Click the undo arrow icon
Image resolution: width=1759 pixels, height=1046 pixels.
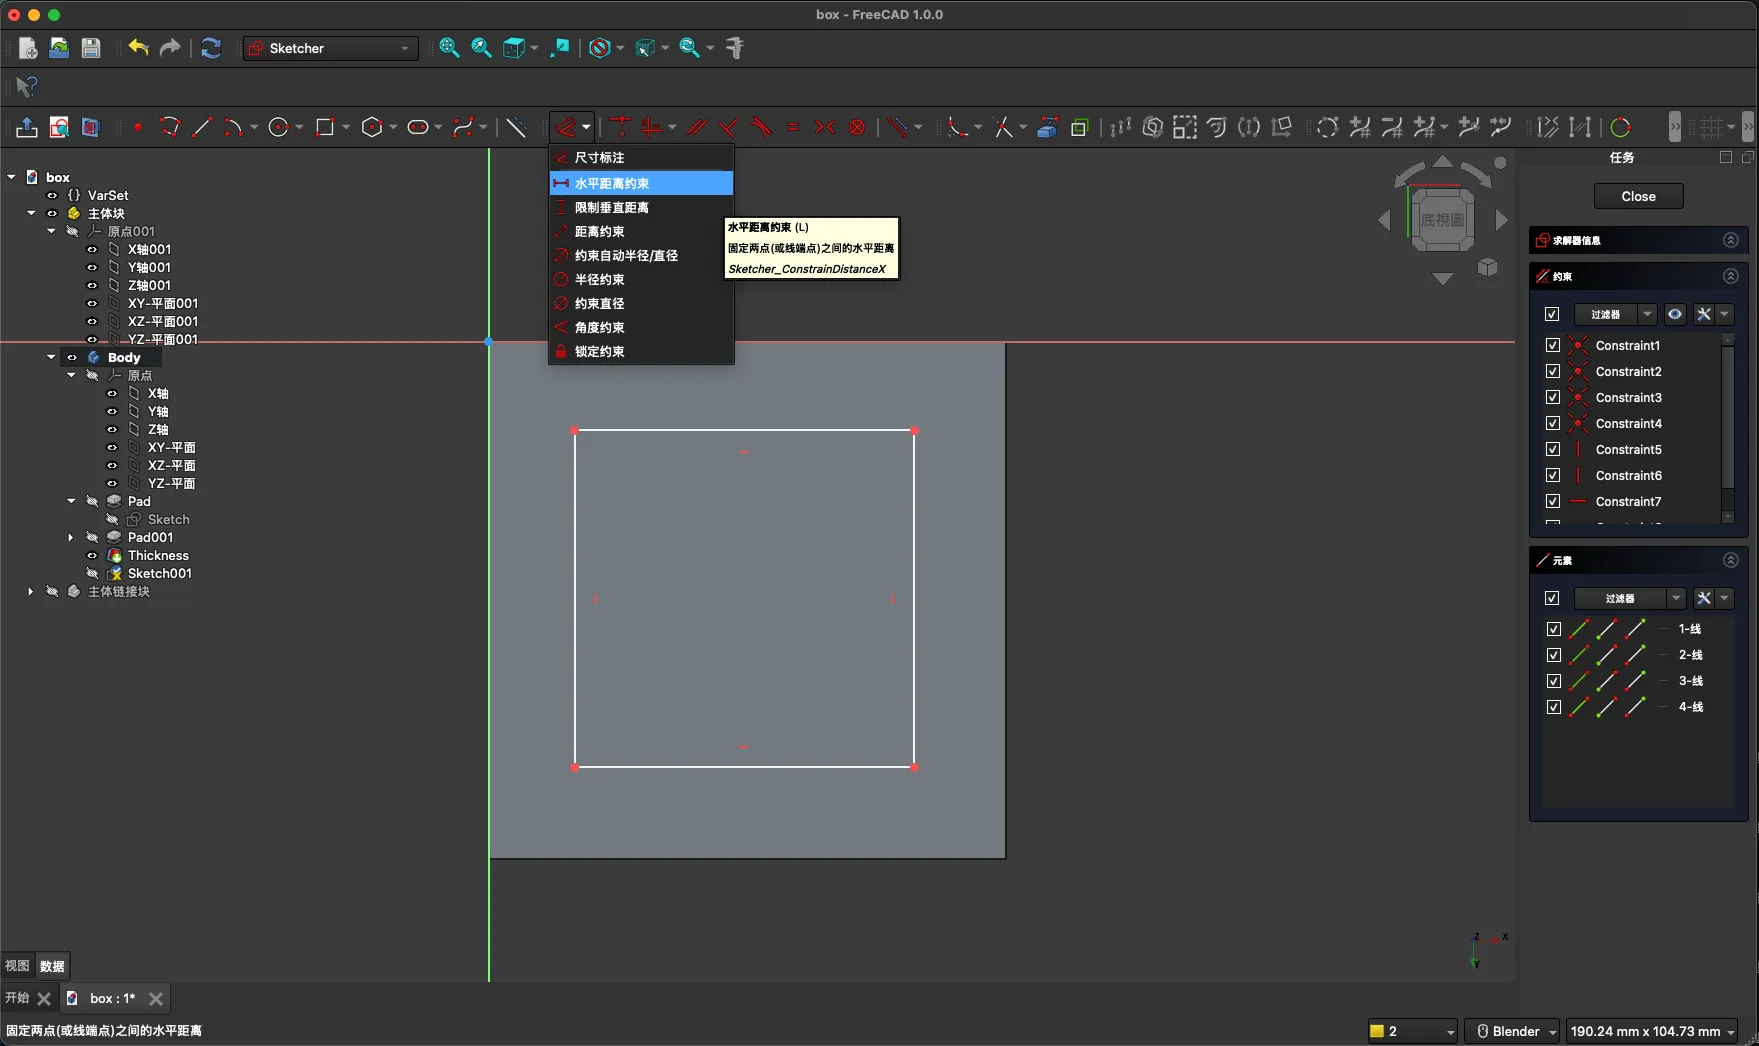click(138, 48)
